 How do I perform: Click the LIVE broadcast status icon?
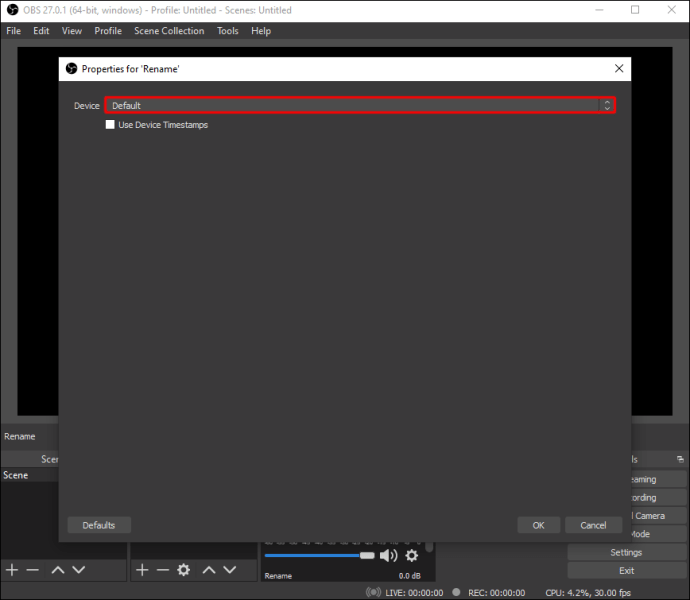(374, 592)
